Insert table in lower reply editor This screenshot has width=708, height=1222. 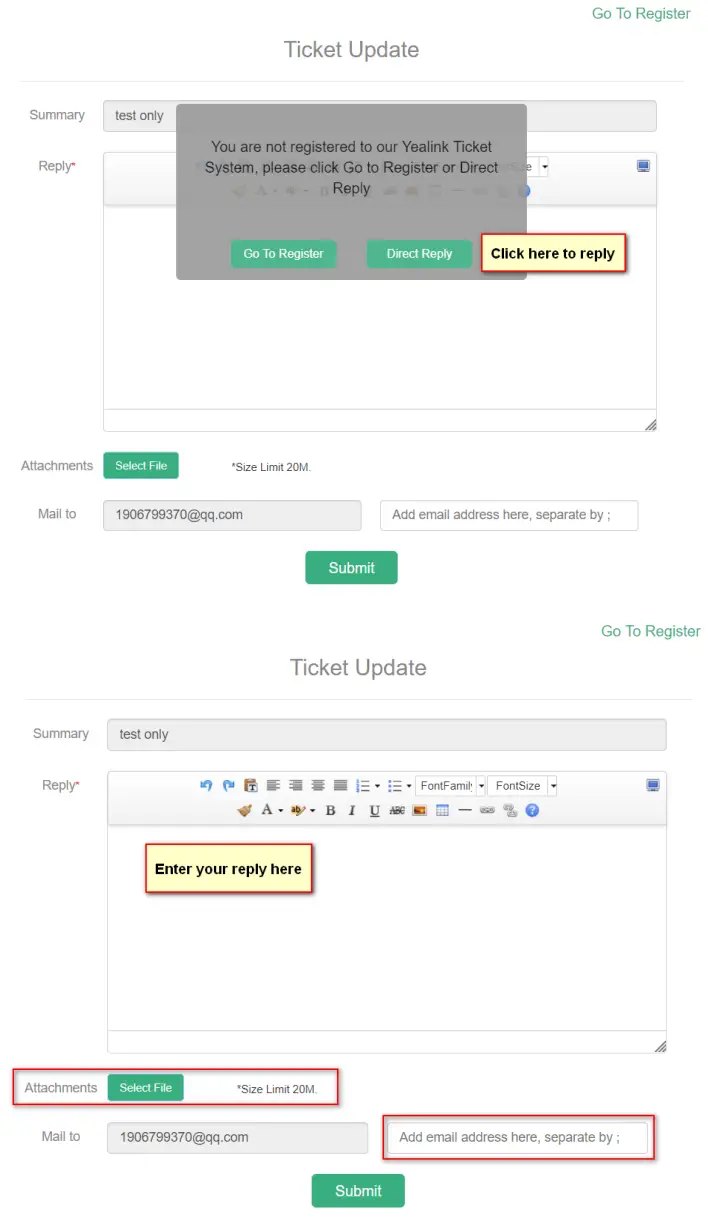[x=442, y=810]
